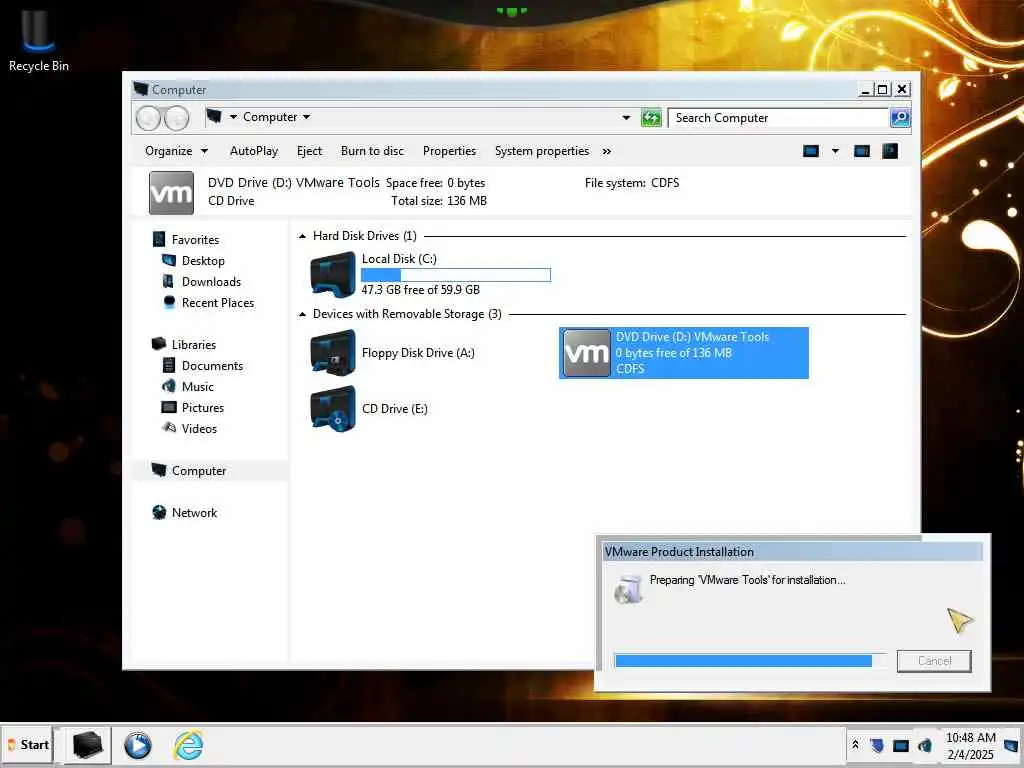Toggle the preview pane icon
This screenshot has width=1024, height=768.
click(862, 151)
